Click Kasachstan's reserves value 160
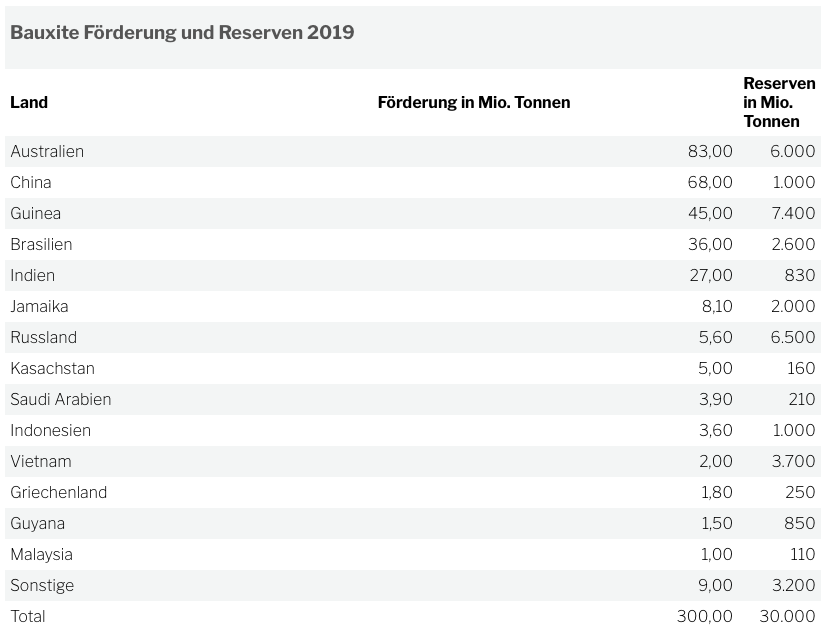The height and width of the screenshot is (635, 826). point(801,369)
